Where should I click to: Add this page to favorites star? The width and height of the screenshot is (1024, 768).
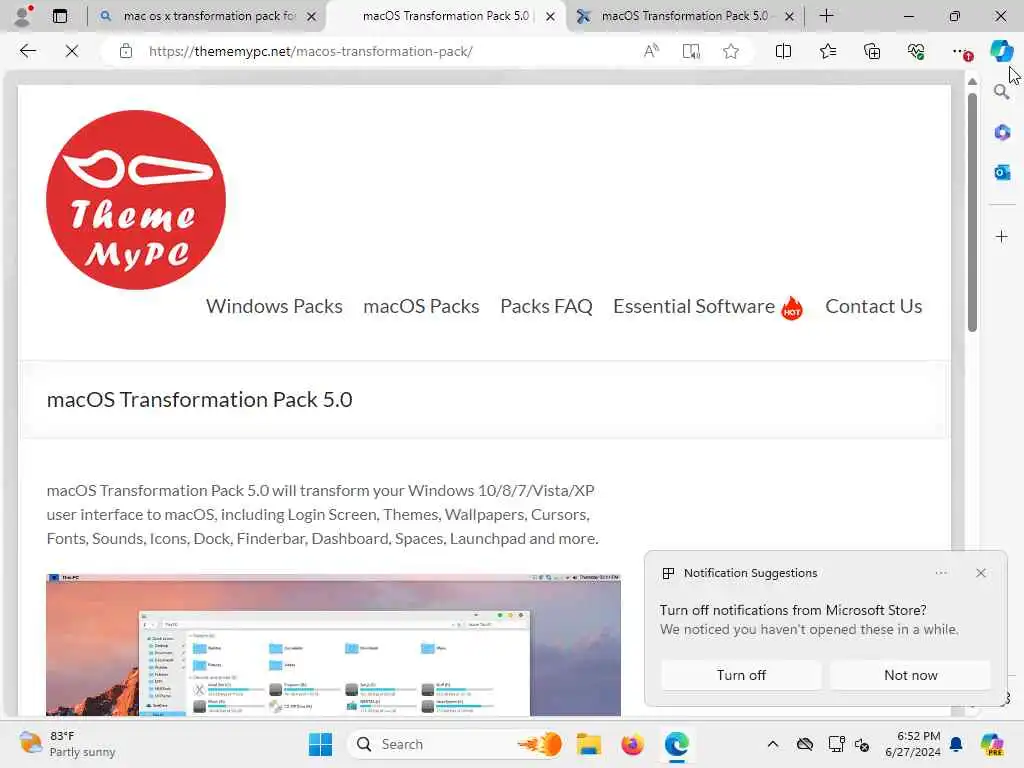point(731,51)
